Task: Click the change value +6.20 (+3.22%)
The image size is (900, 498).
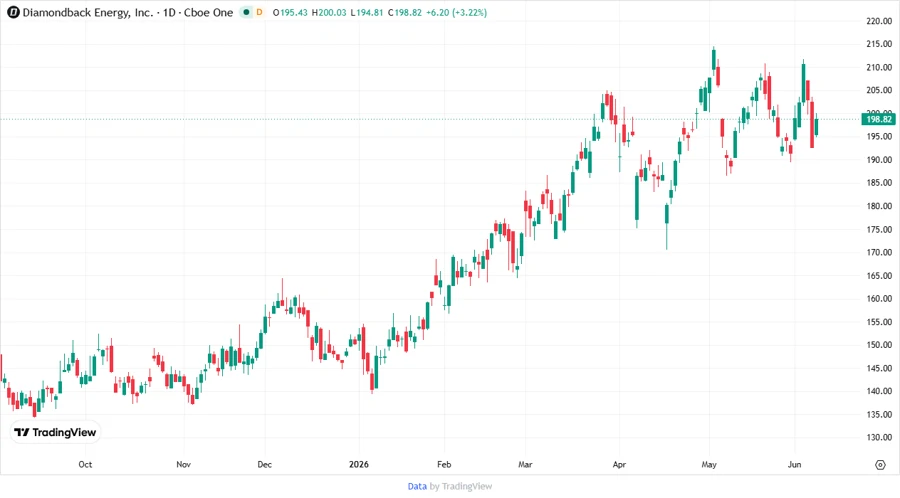Action: (x=456, y=12)
